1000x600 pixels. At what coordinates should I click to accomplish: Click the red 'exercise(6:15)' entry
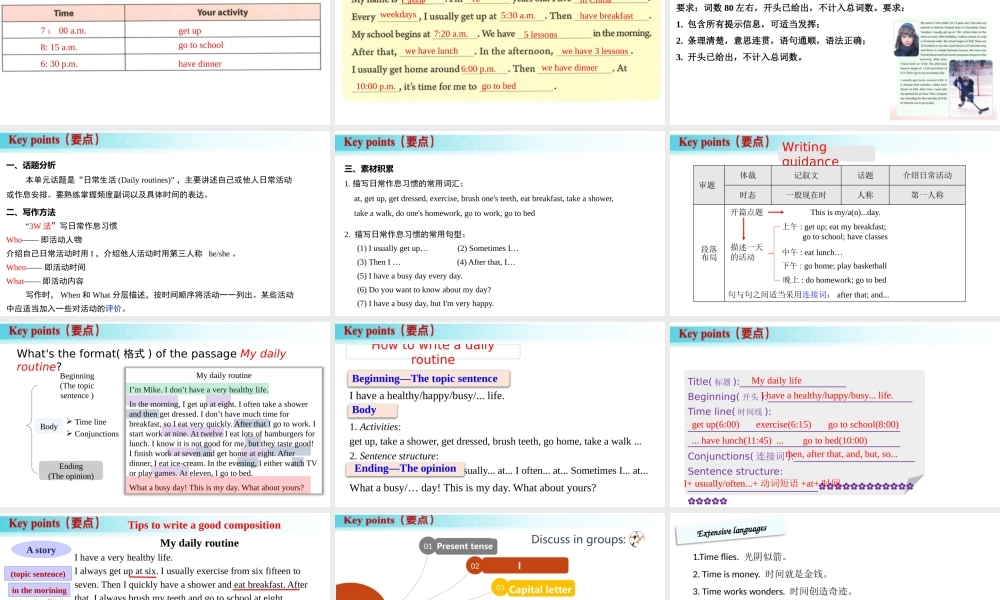pyautogui.click(x=783, y=425)
